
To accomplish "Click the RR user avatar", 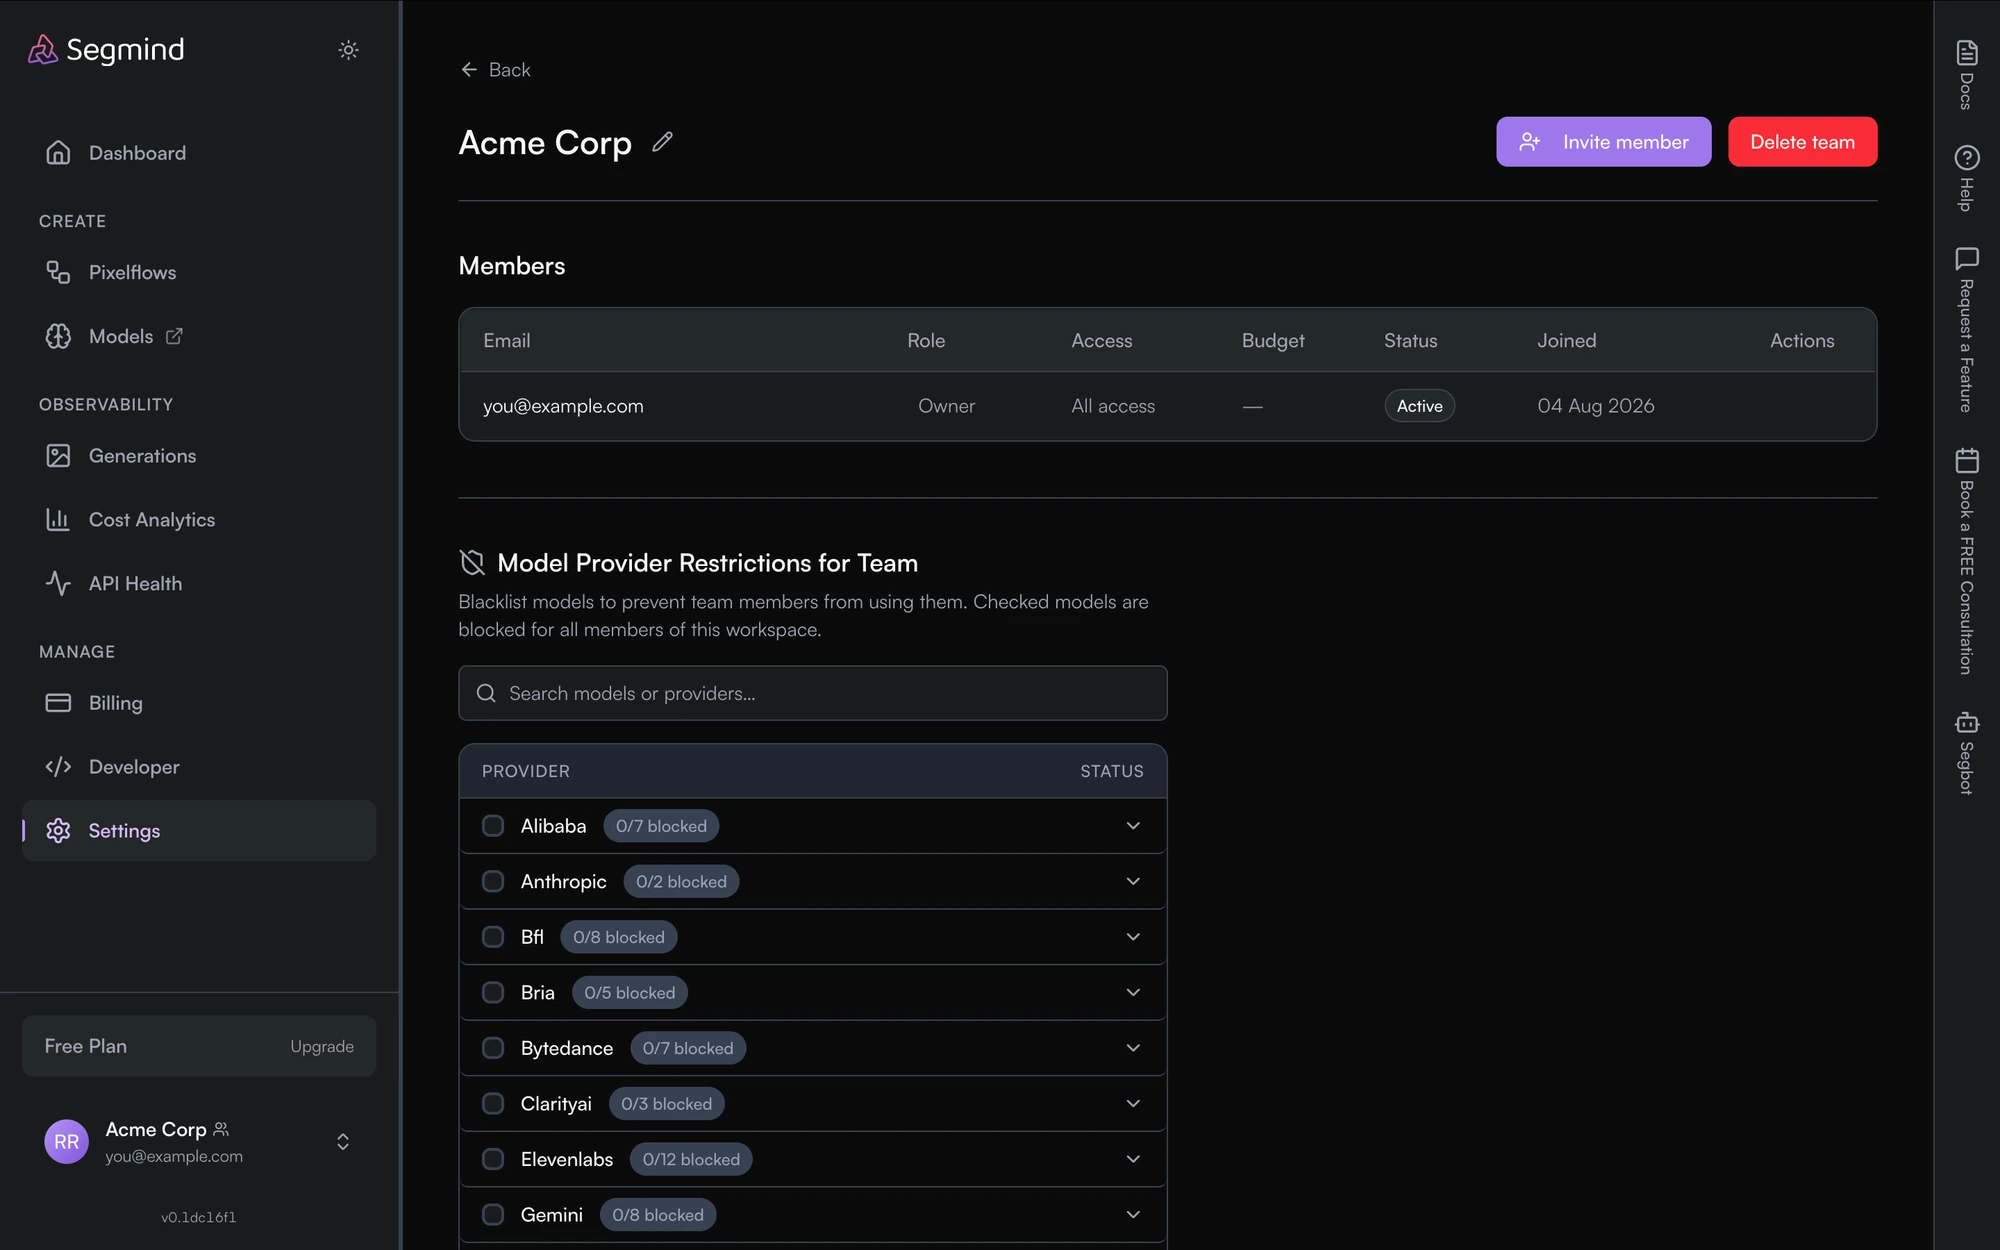I will 66,1142.
